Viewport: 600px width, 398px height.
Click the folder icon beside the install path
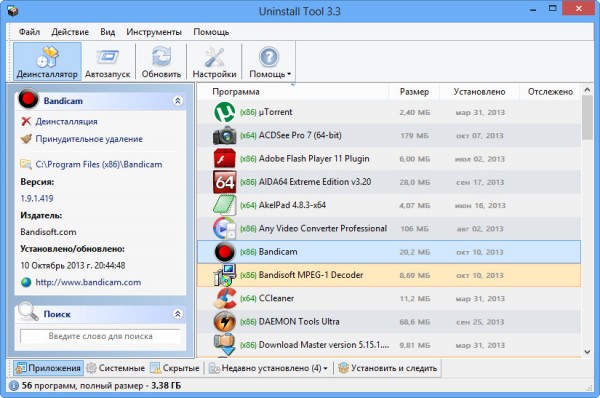coord(26,164)
